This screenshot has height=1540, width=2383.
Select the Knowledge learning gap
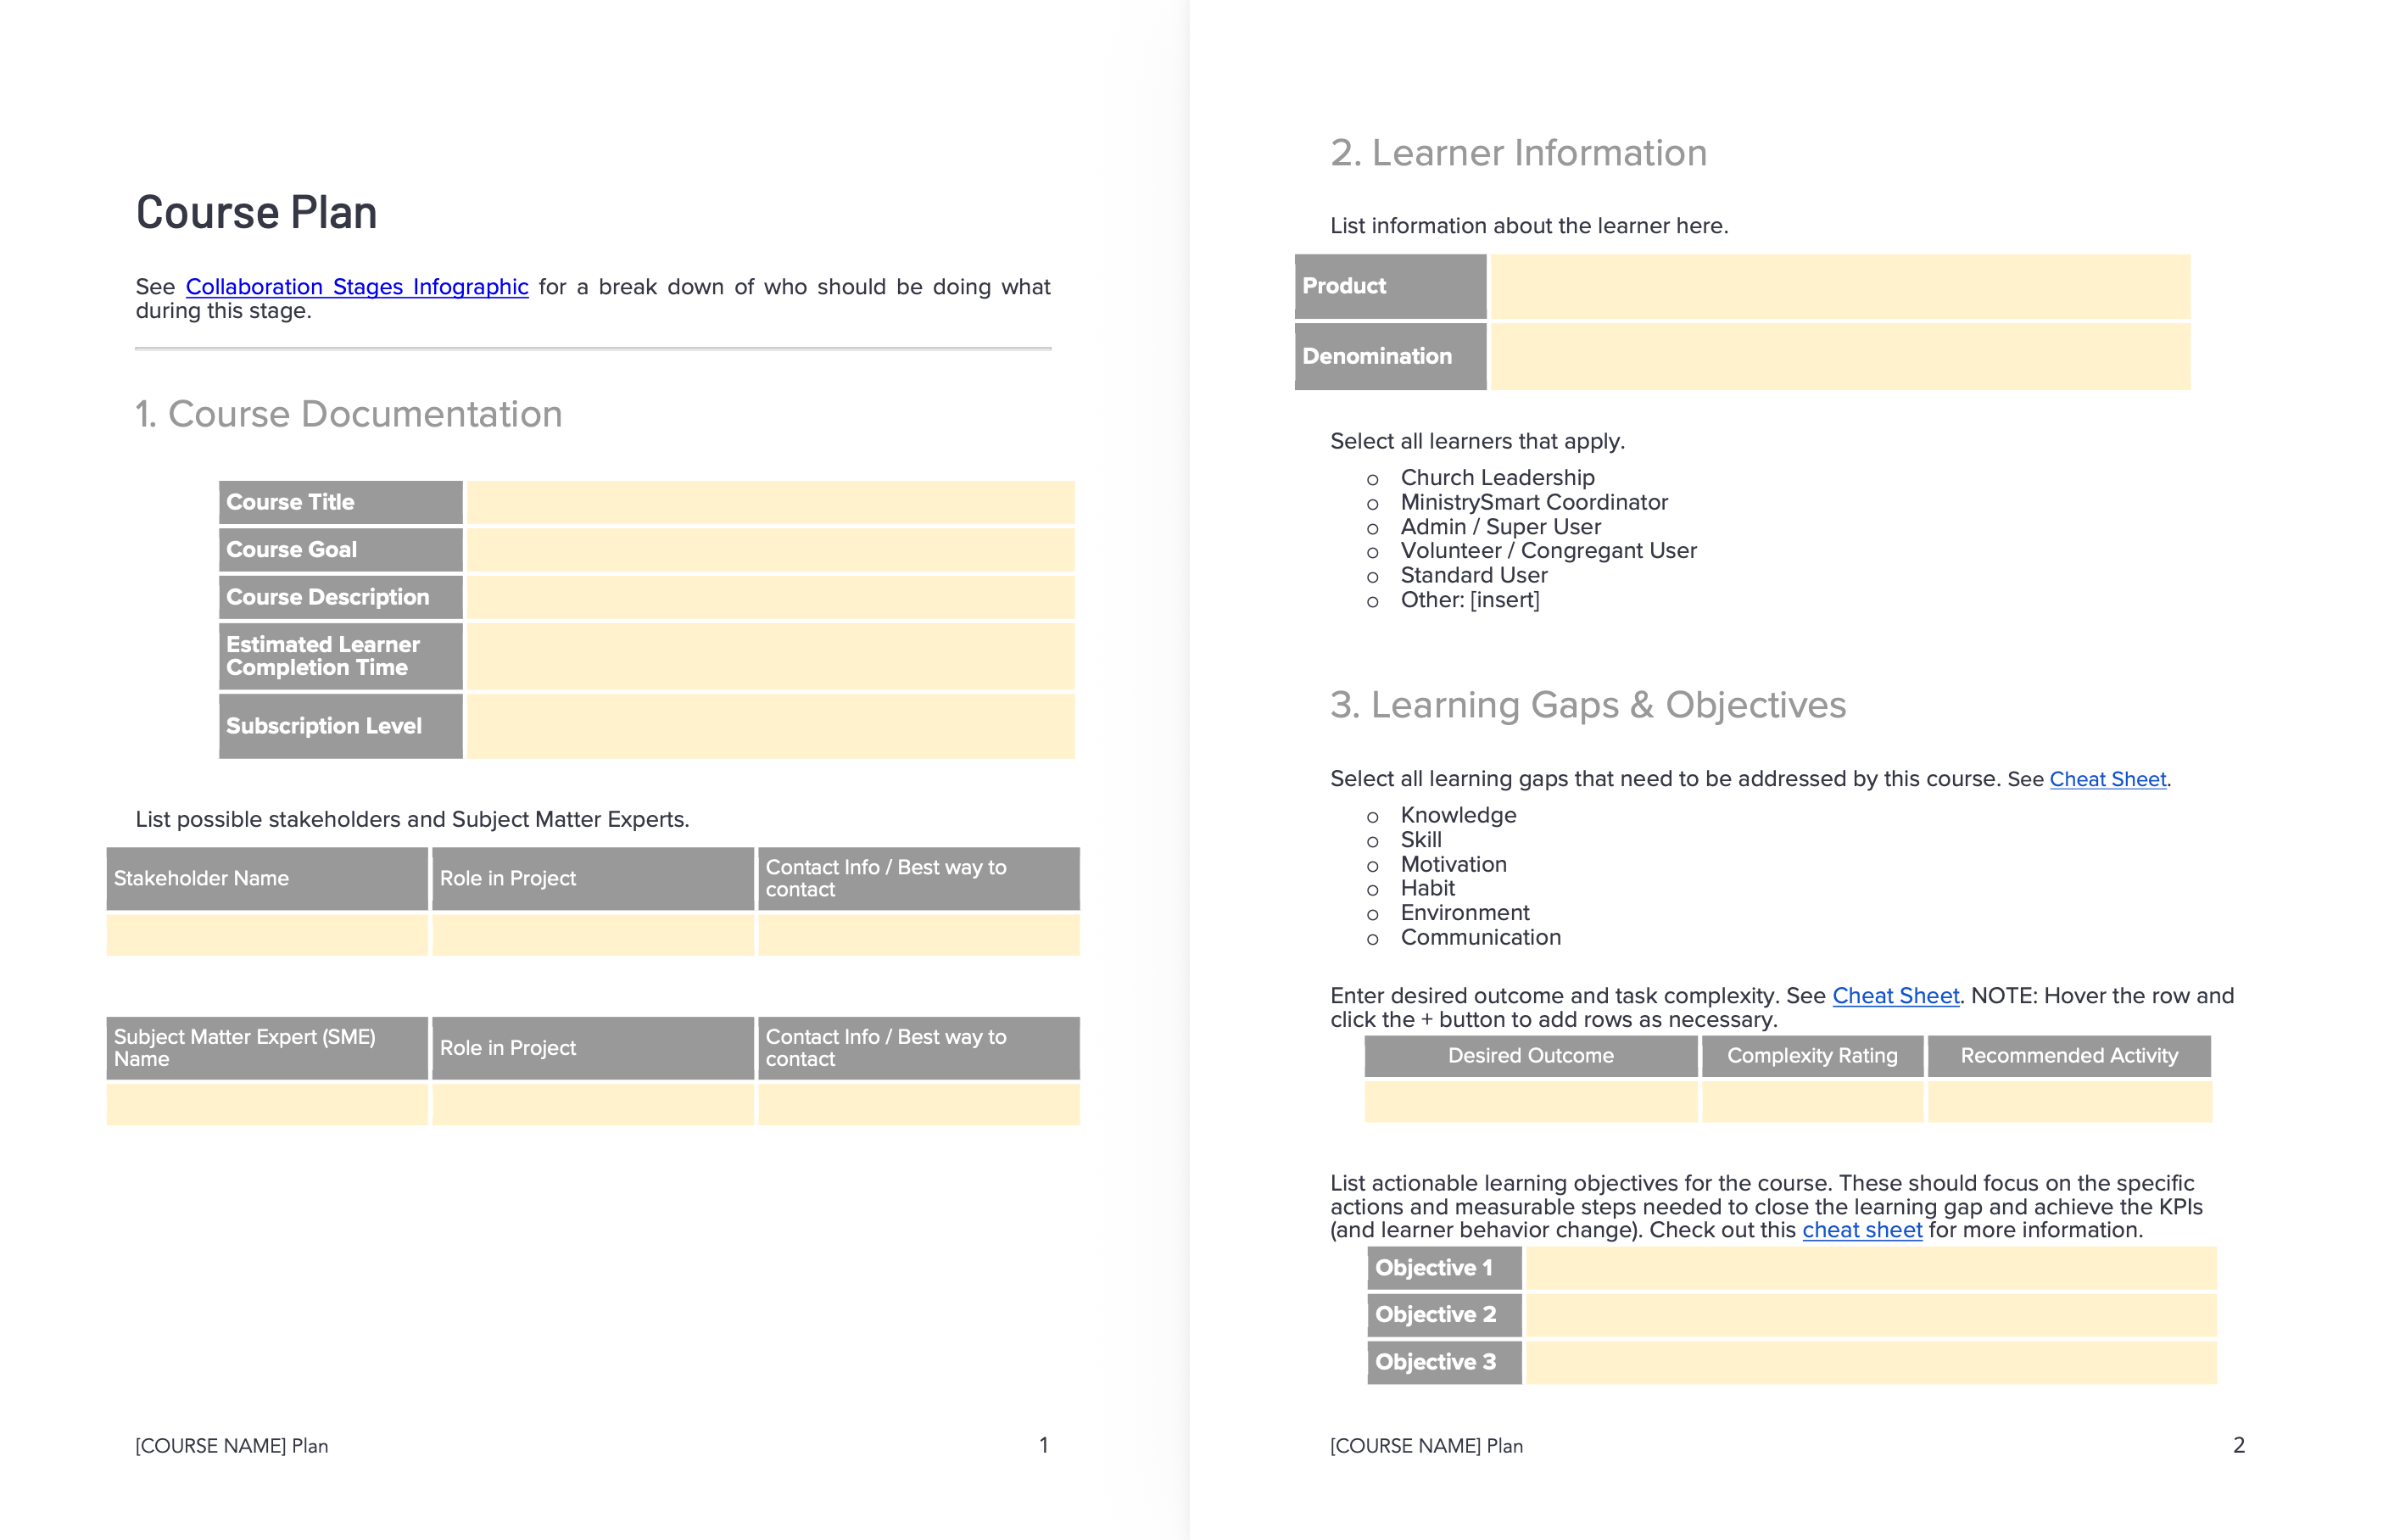[1458, 815]
